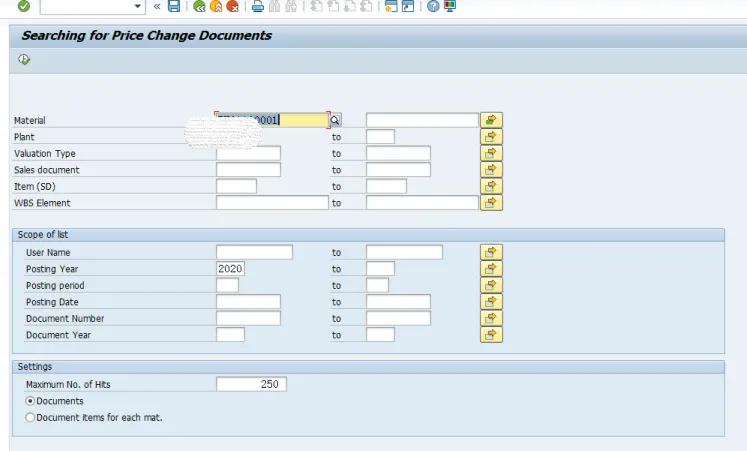Screen dimensions: 747x451
Task: Click the Generate Shortcut icon
Action: tap(408, 6)
